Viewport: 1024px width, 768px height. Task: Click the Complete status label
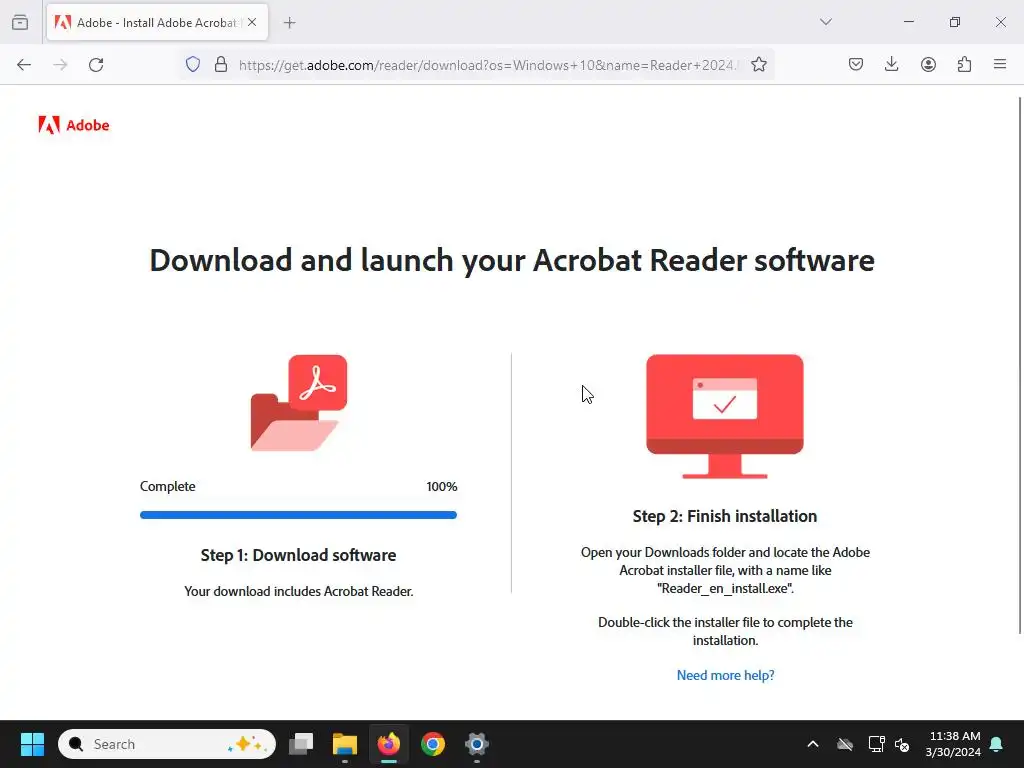168,487
